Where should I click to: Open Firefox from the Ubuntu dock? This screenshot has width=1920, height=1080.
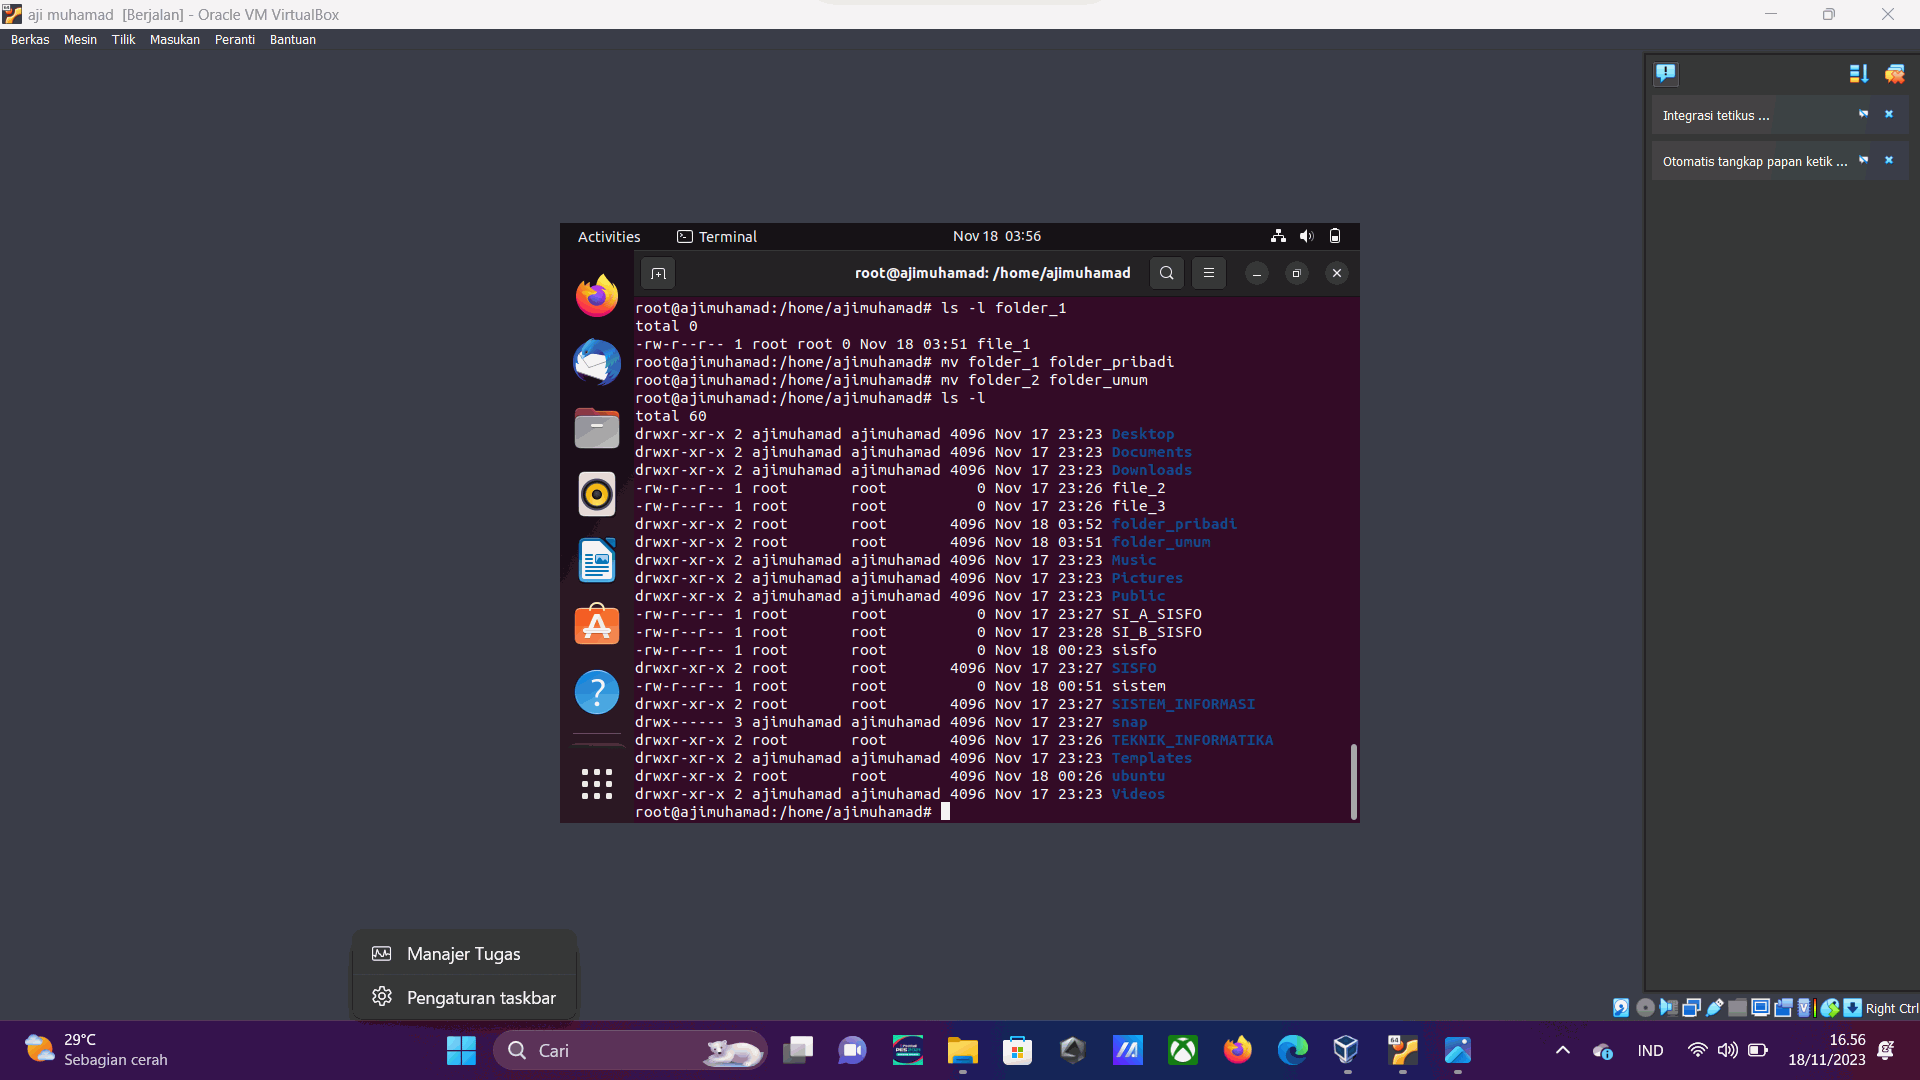coord(597,296)
